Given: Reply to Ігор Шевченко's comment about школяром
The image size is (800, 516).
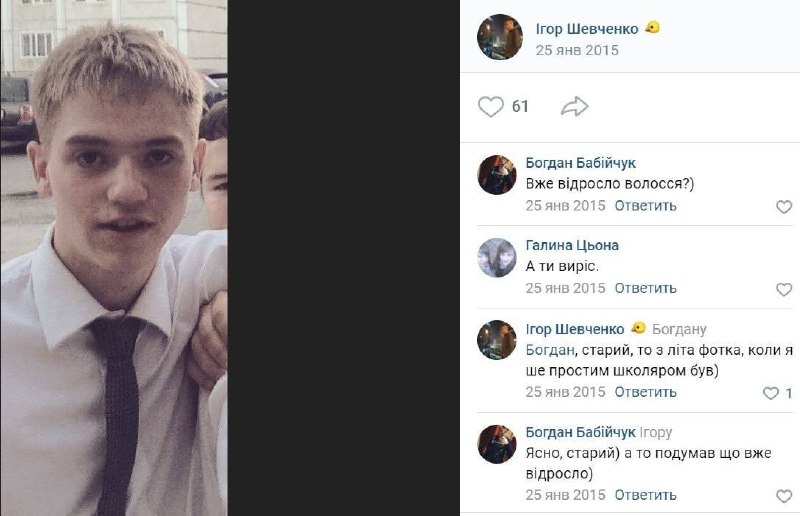Looking at the screenshot, I should coord(645,392).
